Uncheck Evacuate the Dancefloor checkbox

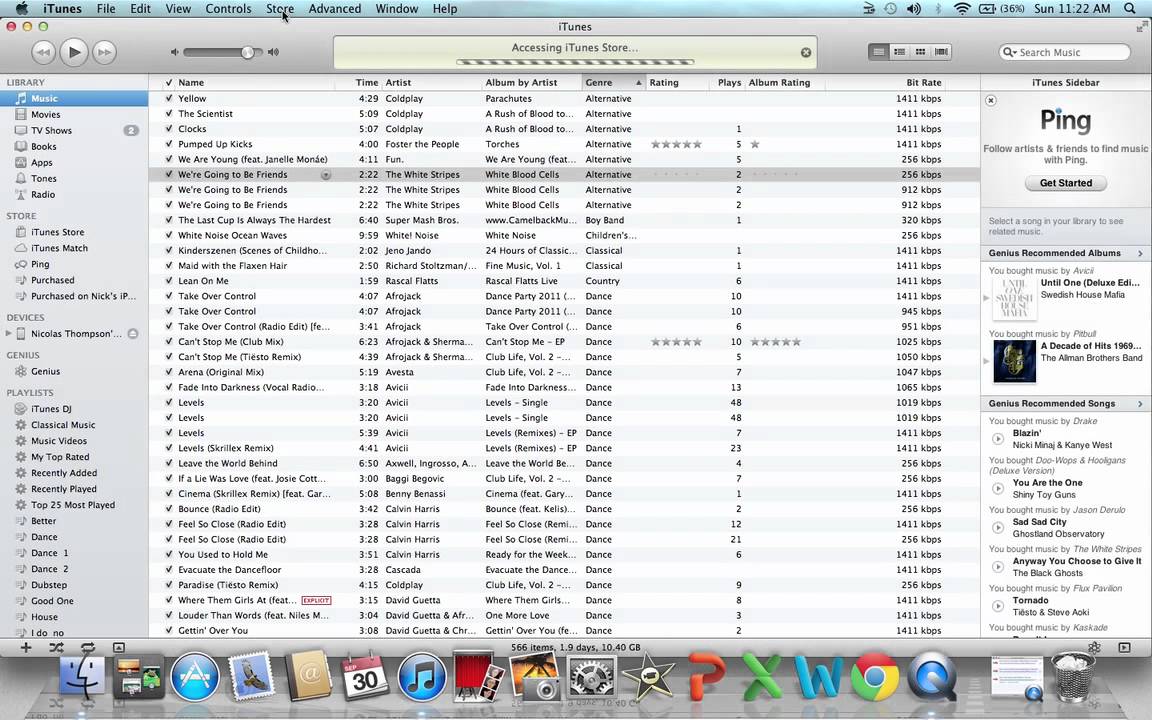point(169,569)
